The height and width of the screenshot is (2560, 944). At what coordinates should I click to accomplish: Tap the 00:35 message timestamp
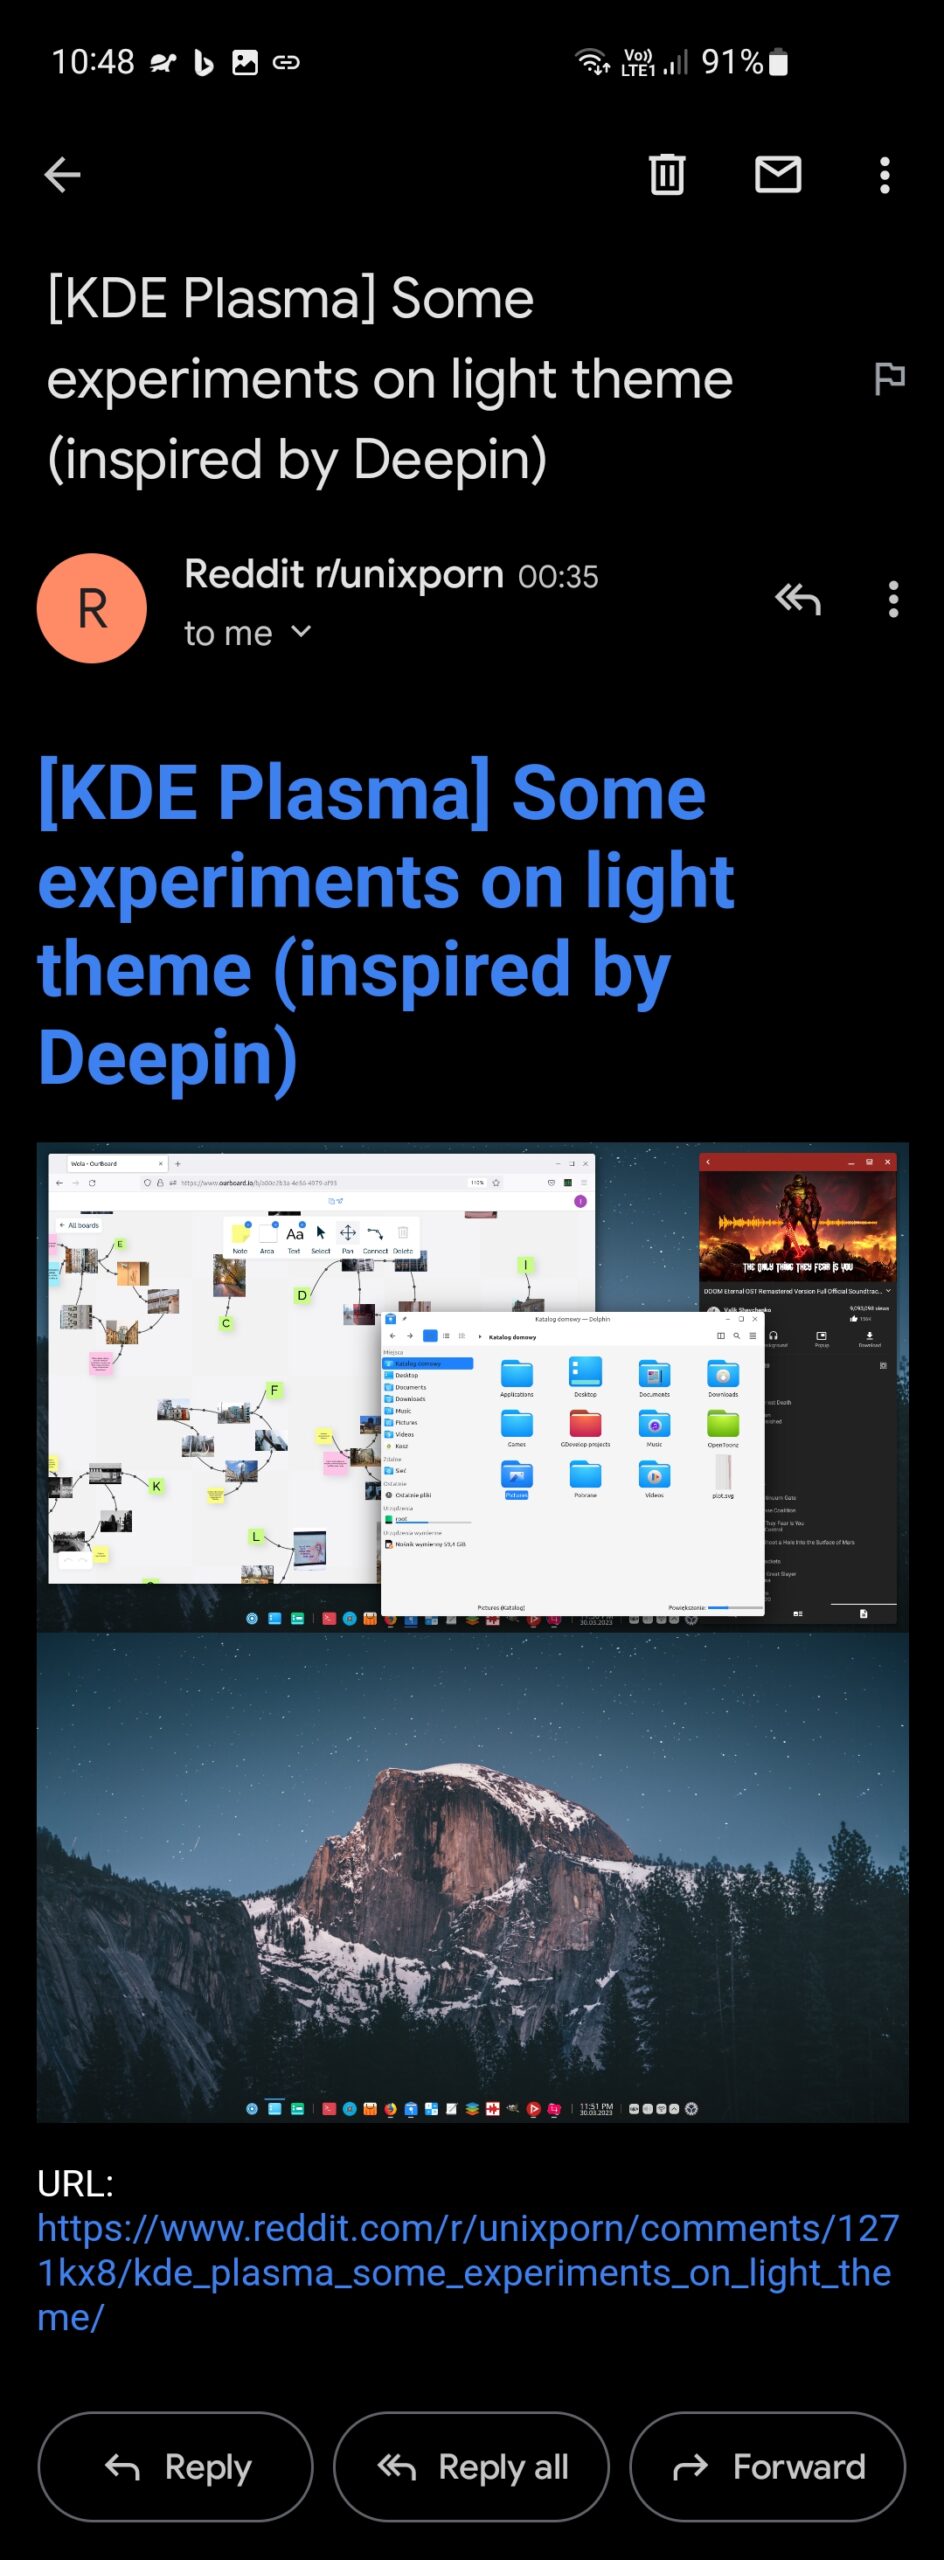coord(558,577)
